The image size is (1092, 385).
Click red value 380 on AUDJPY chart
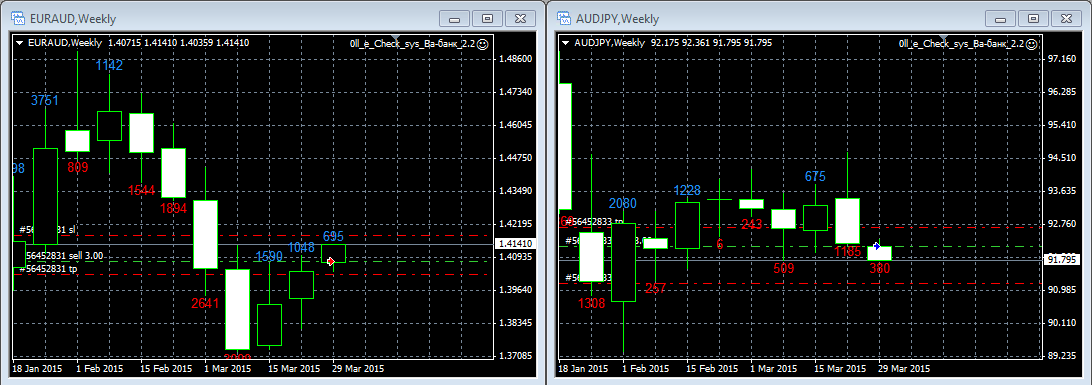pos(880,268)
